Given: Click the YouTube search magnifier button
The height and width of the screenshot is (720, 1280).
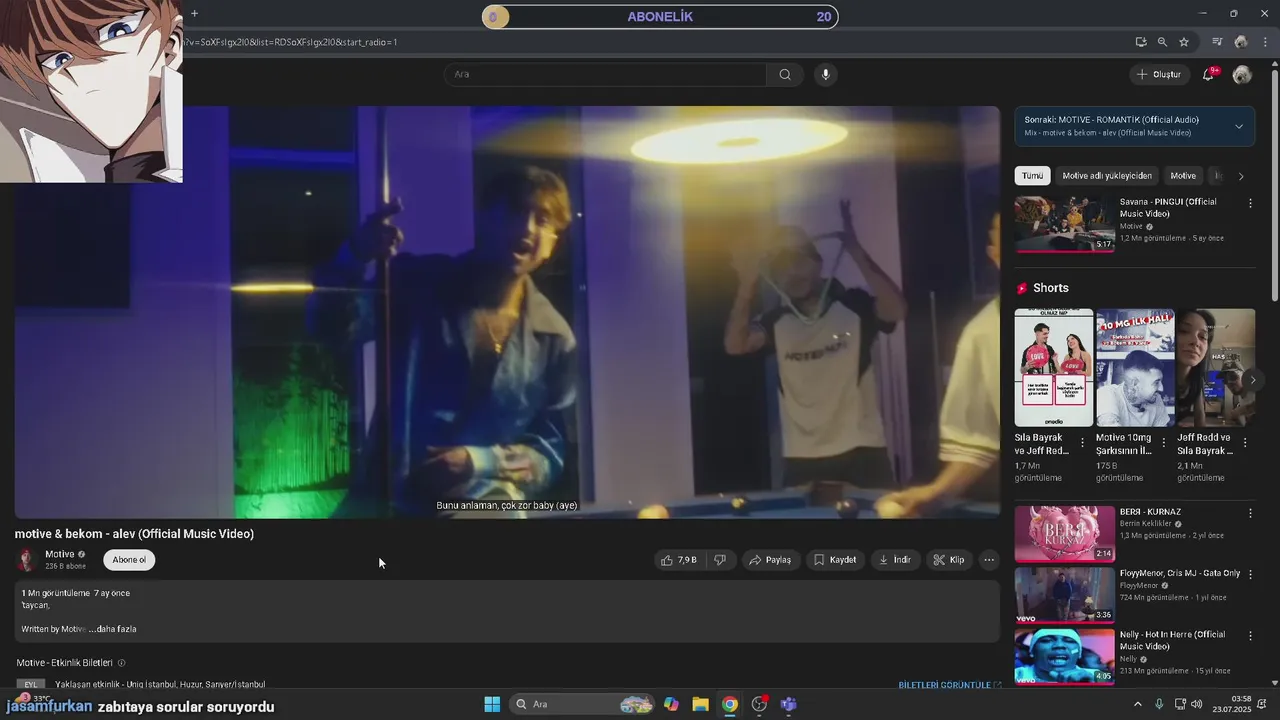Looking at the screenshot, I should tap(785, 74).
